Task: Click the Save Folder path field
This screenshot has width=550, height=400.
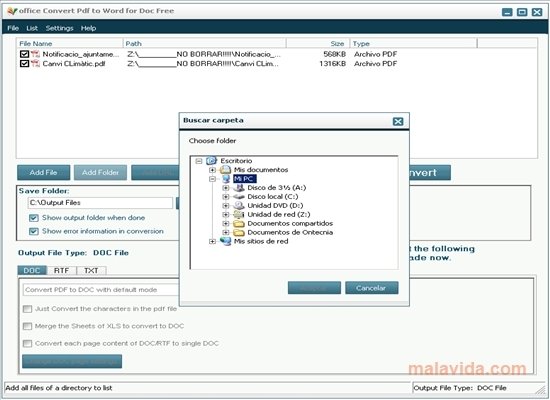Action: click(x=100, y=203)
